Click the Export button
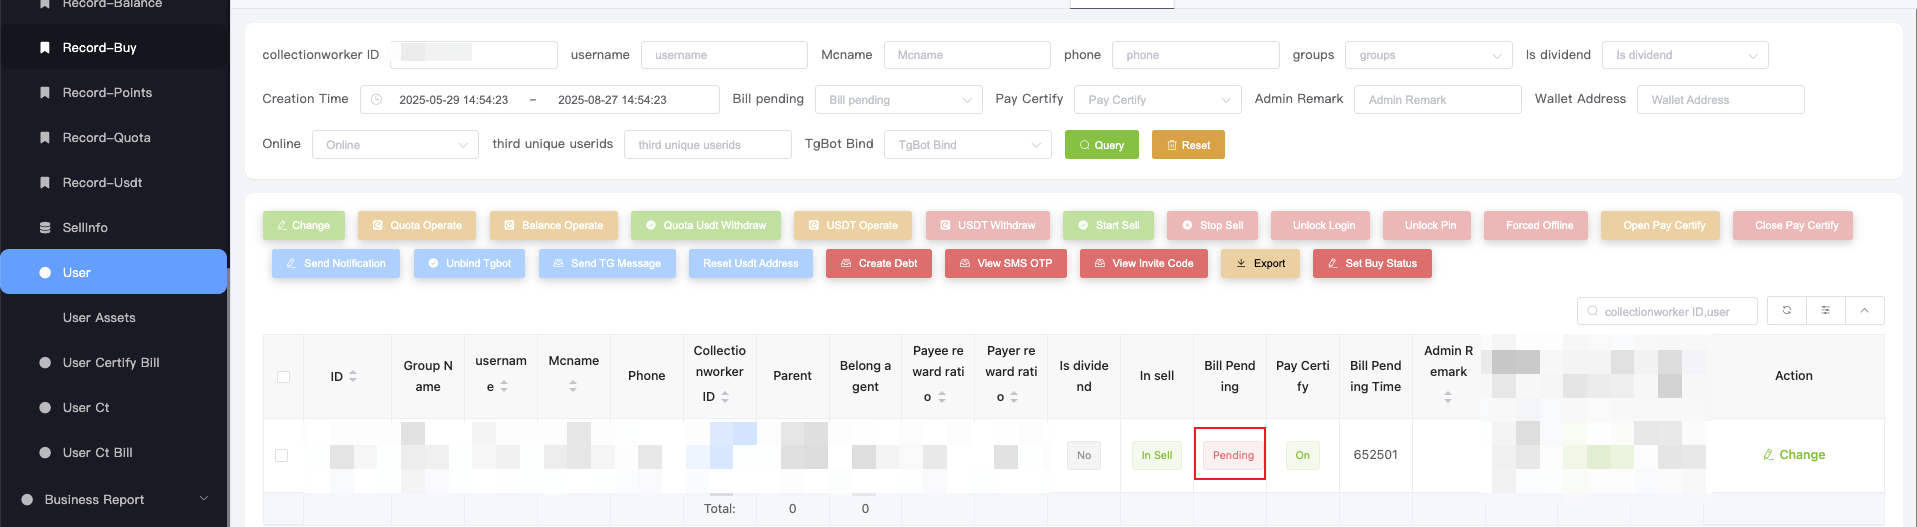Image resolution: width=1917 pixels, height=527 pixels. 1260,264
